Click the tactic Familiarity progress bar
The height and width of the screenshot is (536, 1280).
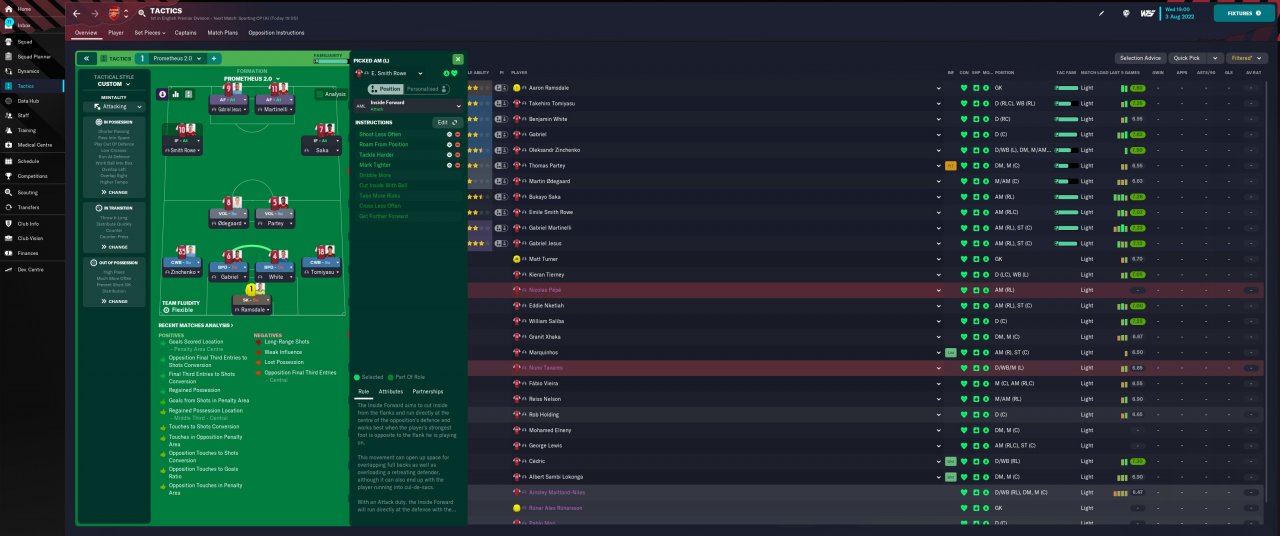coord(330,61)
